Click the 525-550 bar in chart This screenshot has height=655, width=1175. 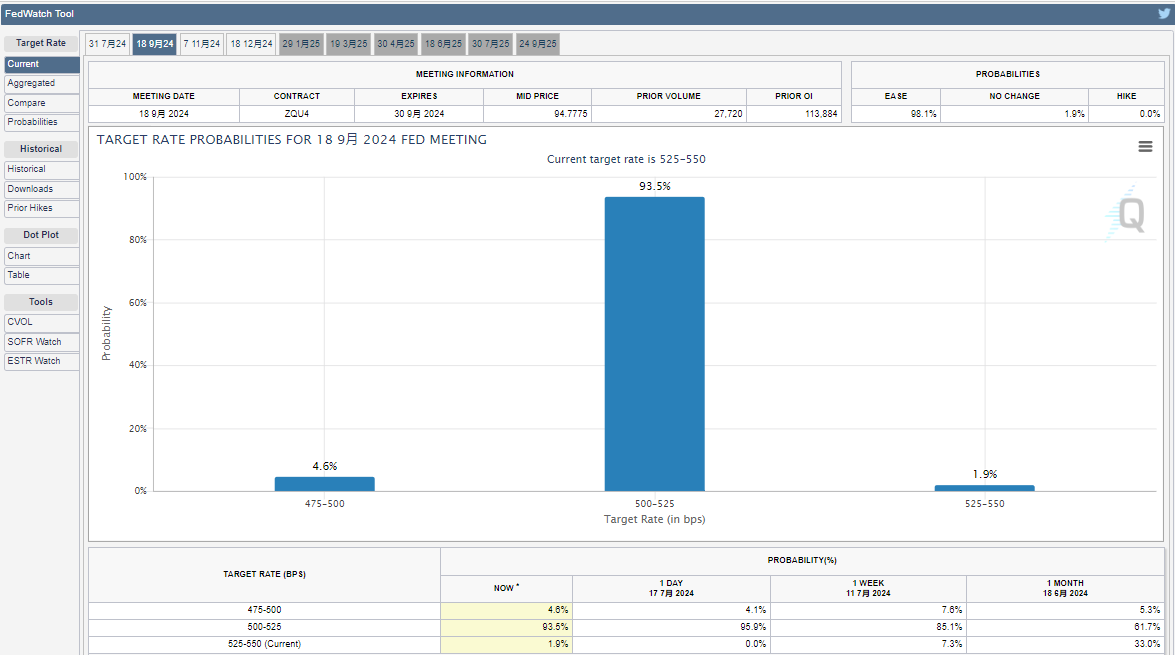pyautogui.click(x=985, y=488)
